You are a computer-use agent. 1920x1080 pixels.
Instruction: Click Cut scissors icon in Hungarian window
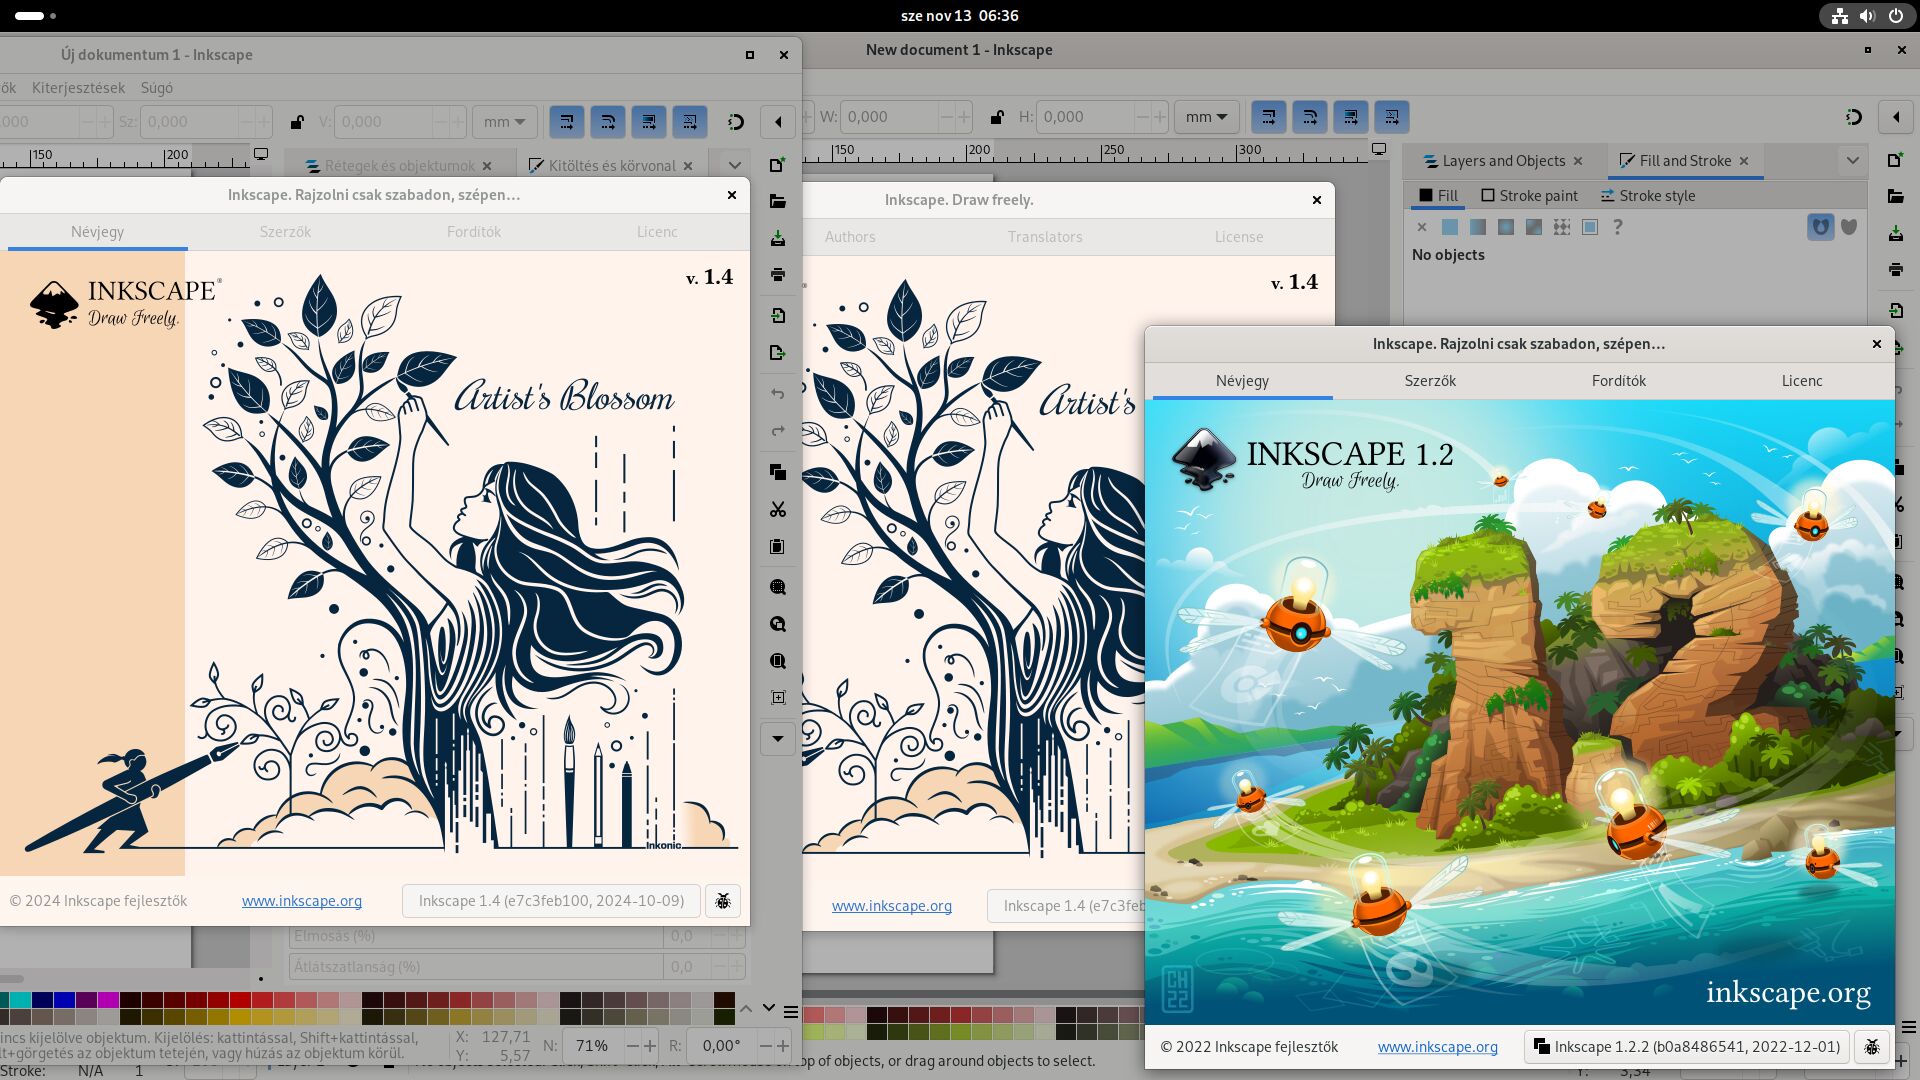(778, 509)
